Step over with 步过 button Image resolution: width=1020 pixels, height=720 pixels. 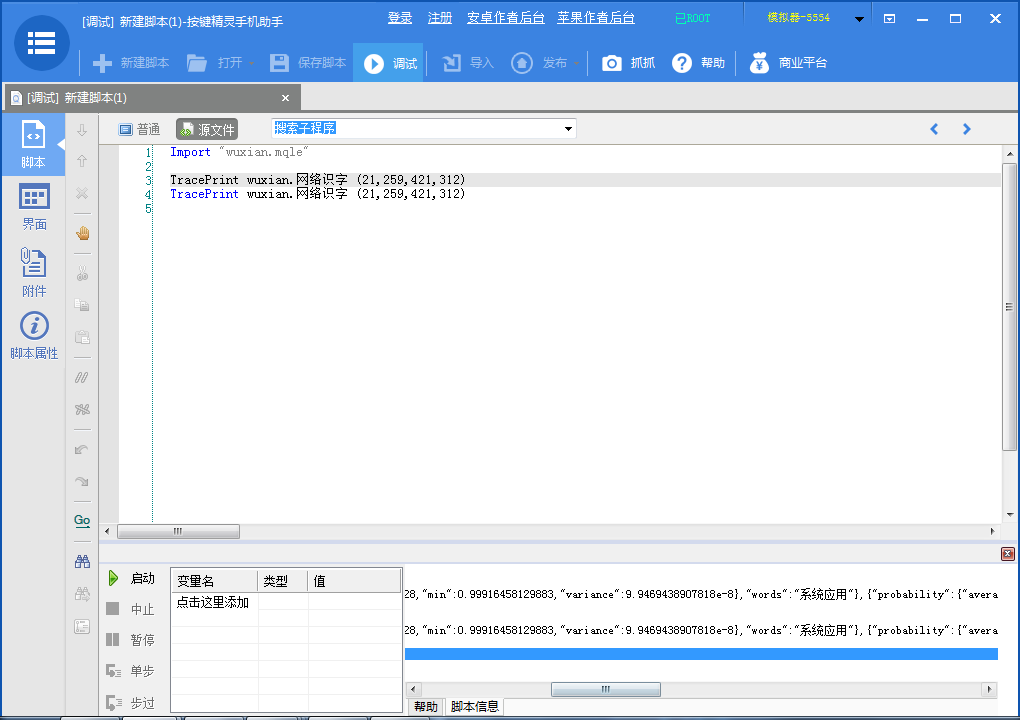click(x=131, y=703)
